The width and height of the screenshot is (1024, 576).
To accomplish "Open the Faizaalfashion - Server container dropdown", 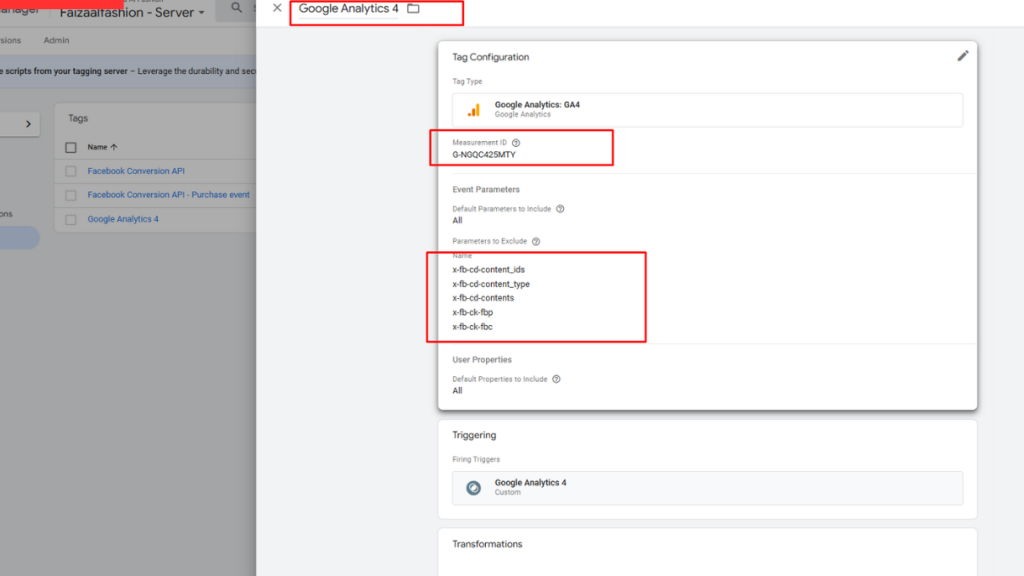I will (x=132, y=12).
